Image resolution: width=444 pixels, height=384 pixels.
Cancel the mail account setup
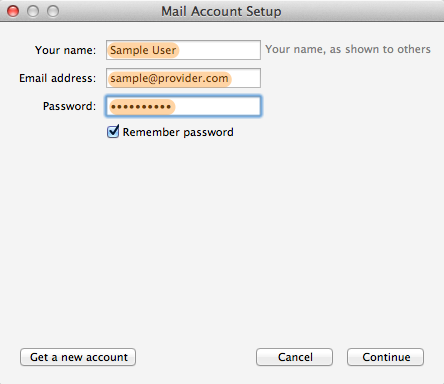pos(294,357)
